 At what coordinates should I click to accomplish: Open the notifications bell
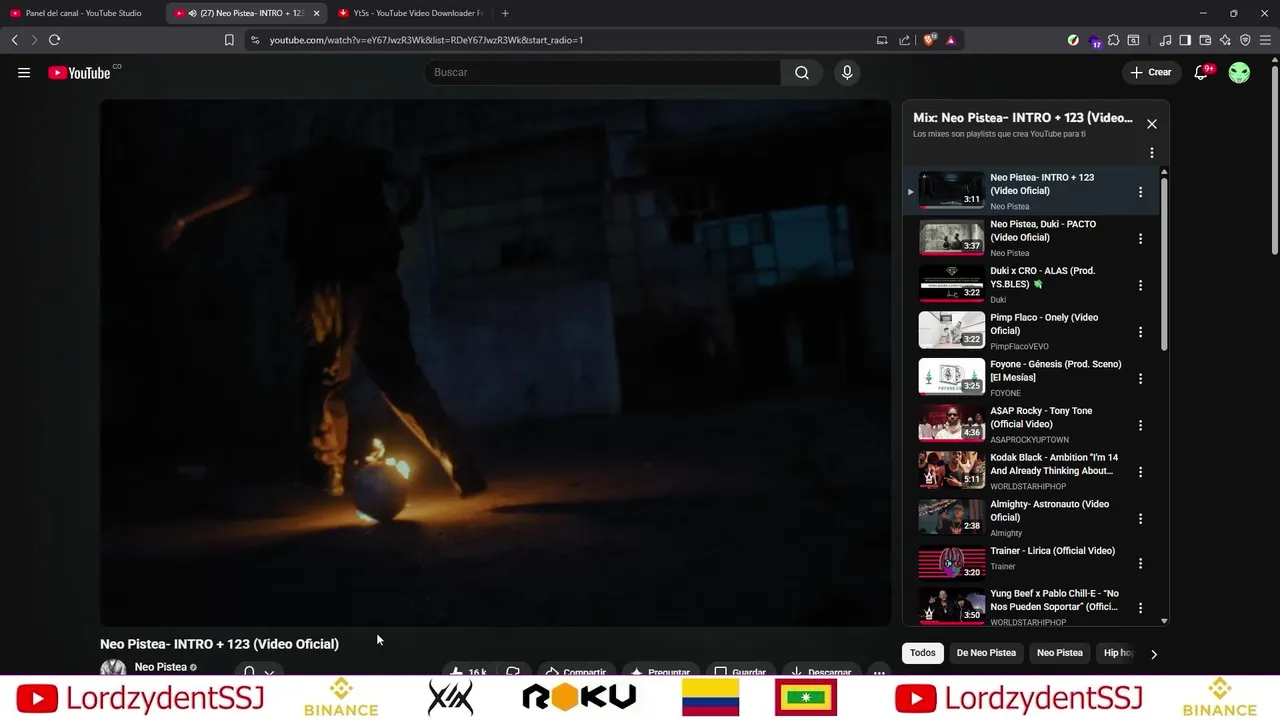1201,72
